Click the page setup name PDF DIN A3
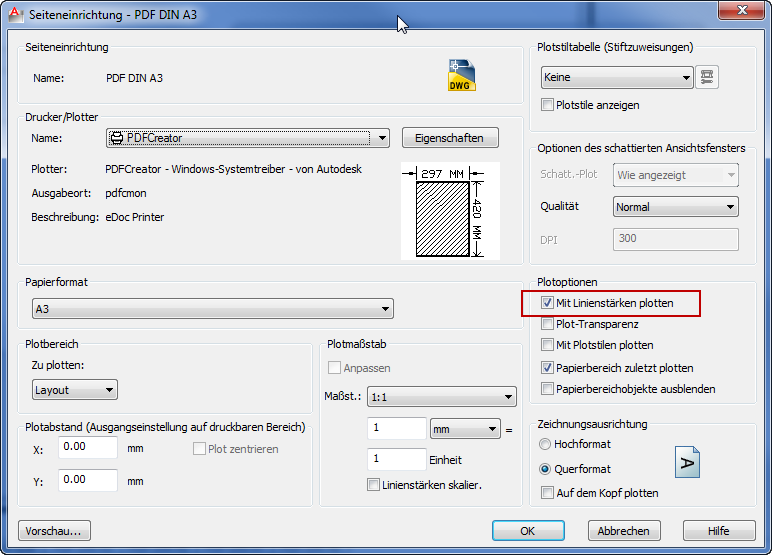Image resolution: width=772 pixels, height=555 pixels. point(134,78)
